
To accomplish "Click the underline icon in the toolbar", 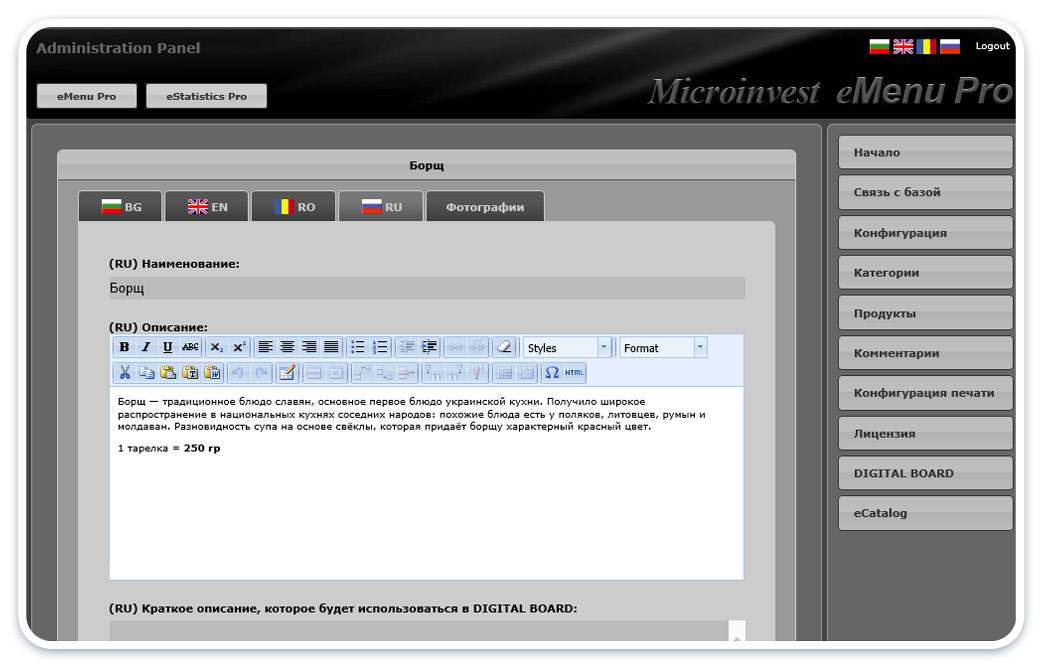I will [x=168, y=347].
